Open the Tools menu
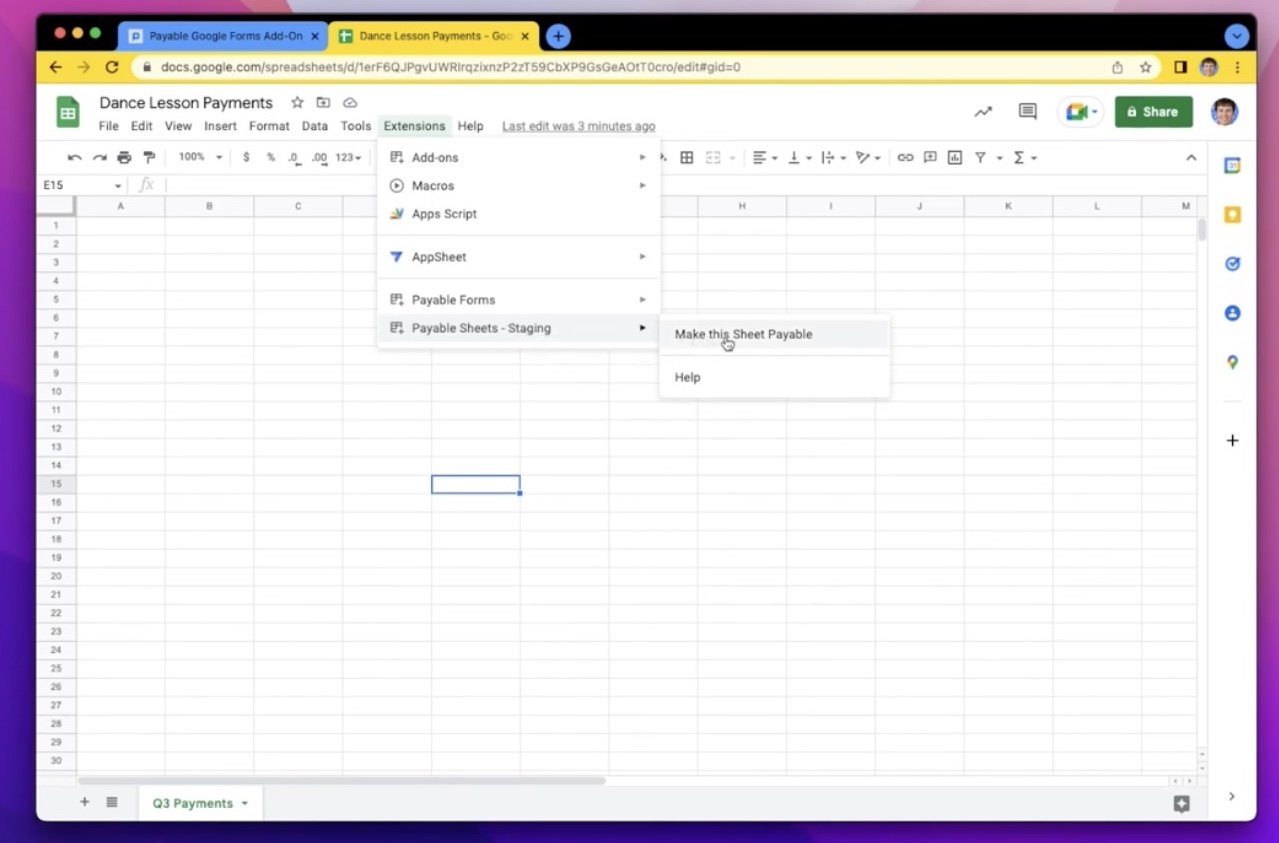1279x843 pixels. pyautogui.click(x=355, y=126)
